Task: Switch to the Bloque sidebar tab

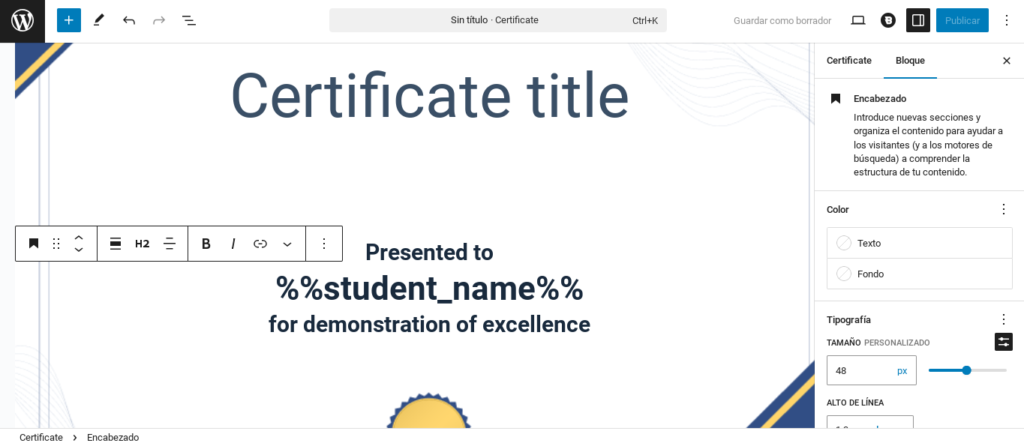Action: [x=910, y=60]
